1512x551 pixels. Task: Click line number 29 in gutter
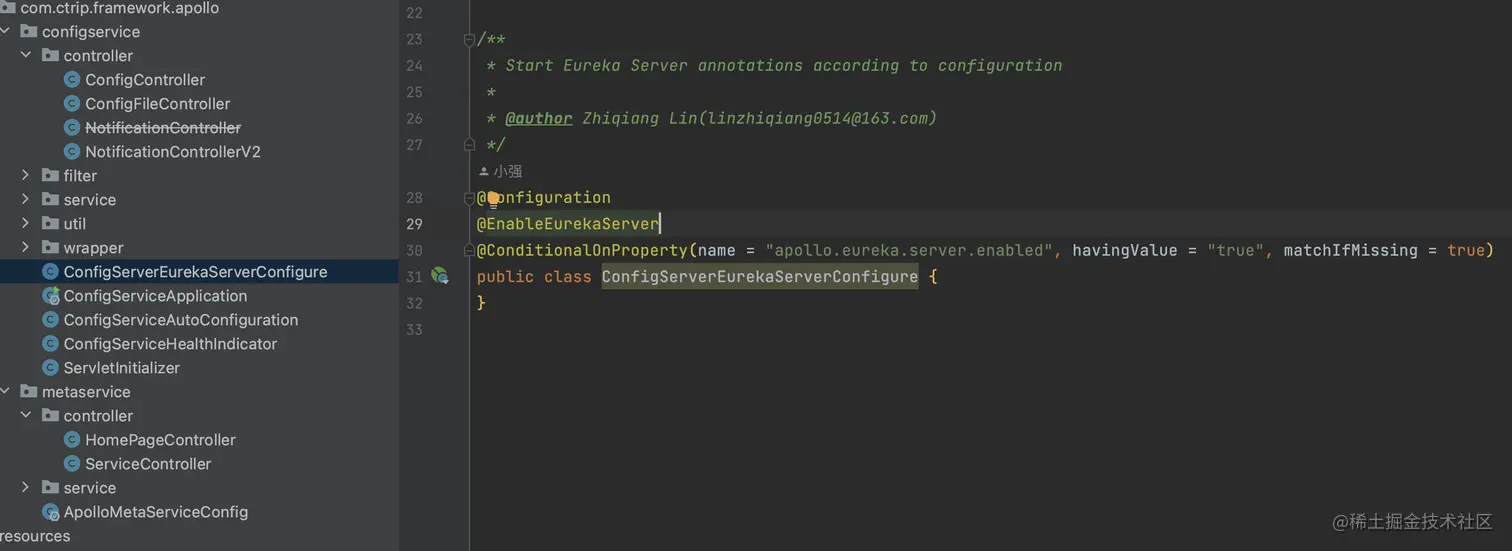click(414, 224)
